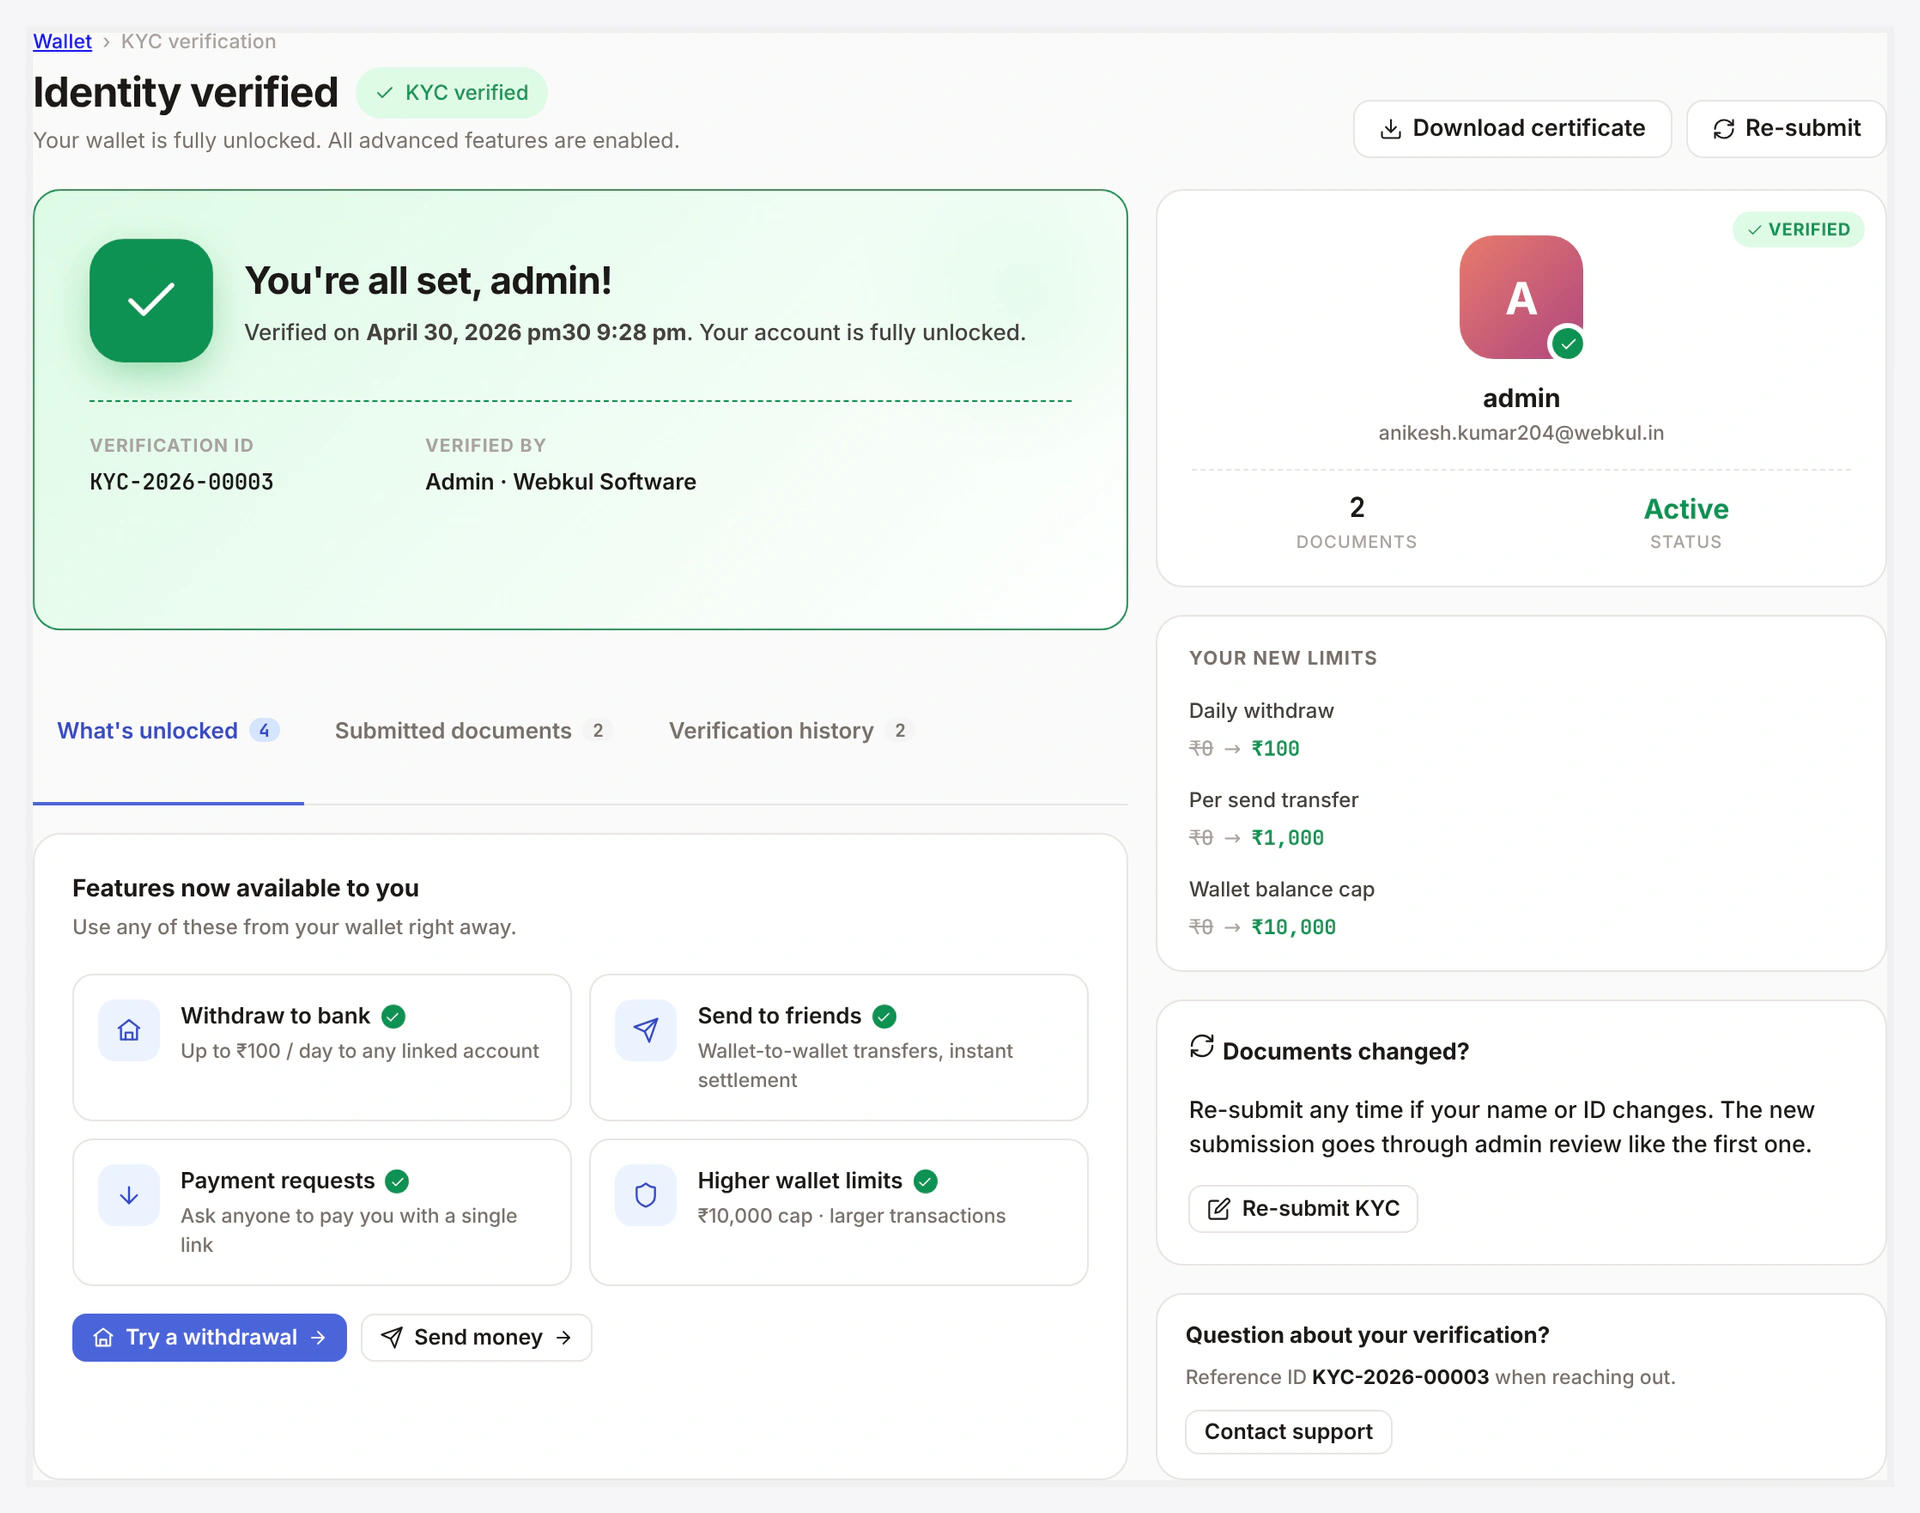Click green check beside Send to friends
The width and height of the screenshot is (1920, 1513).
[884, 1016]
